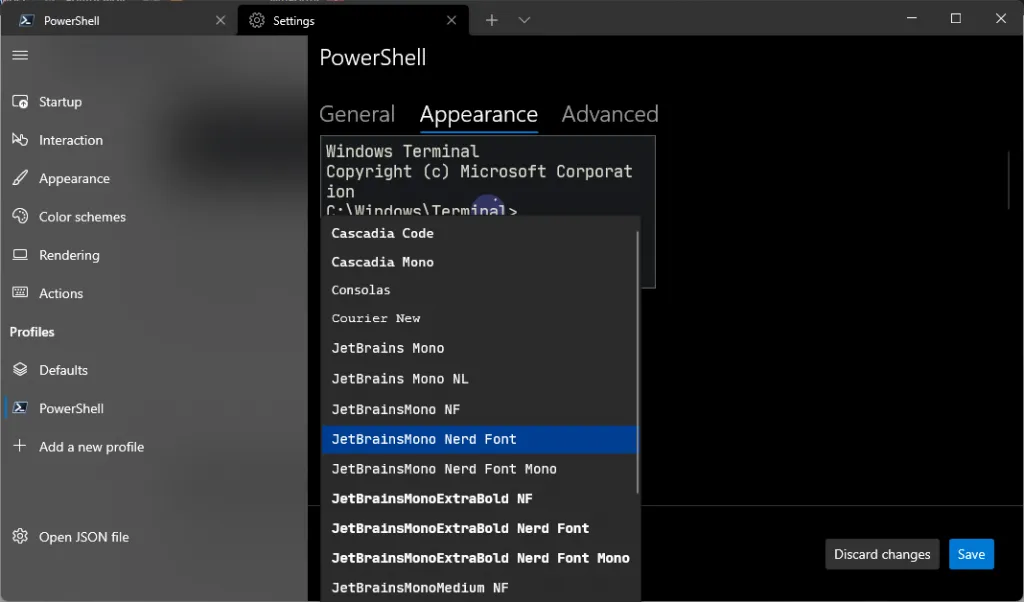Click the Startup icon in sidebar

[20, 102]
